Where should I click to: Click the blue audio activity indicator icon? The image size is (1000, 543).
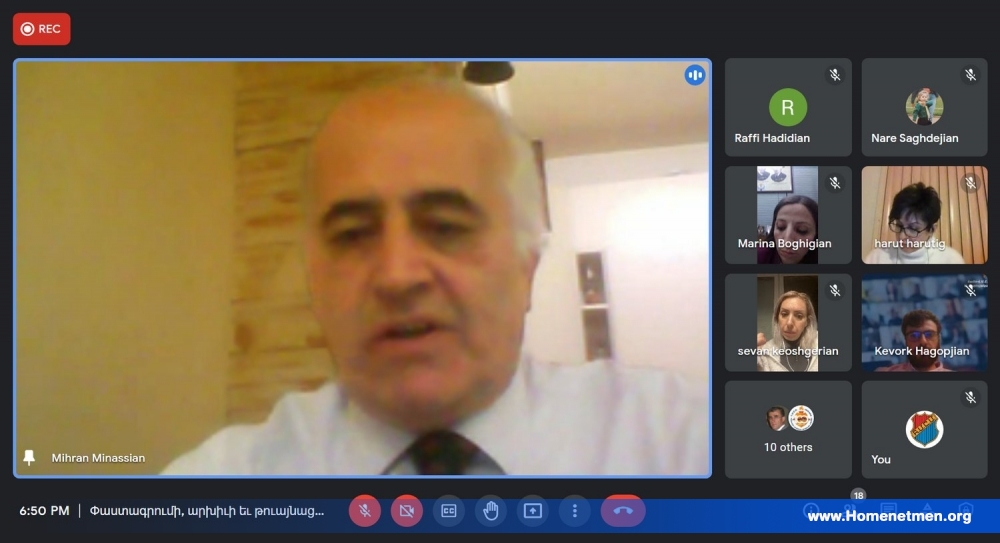695,75
